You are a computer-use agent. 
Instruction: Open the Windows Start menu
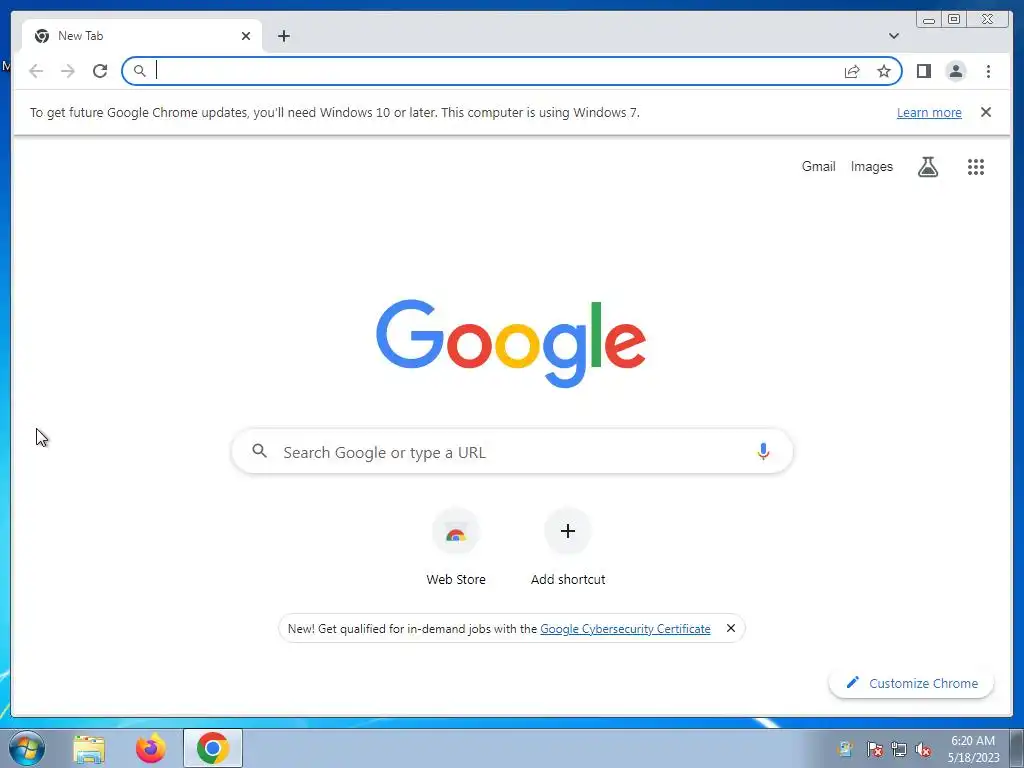pos(27,748)
